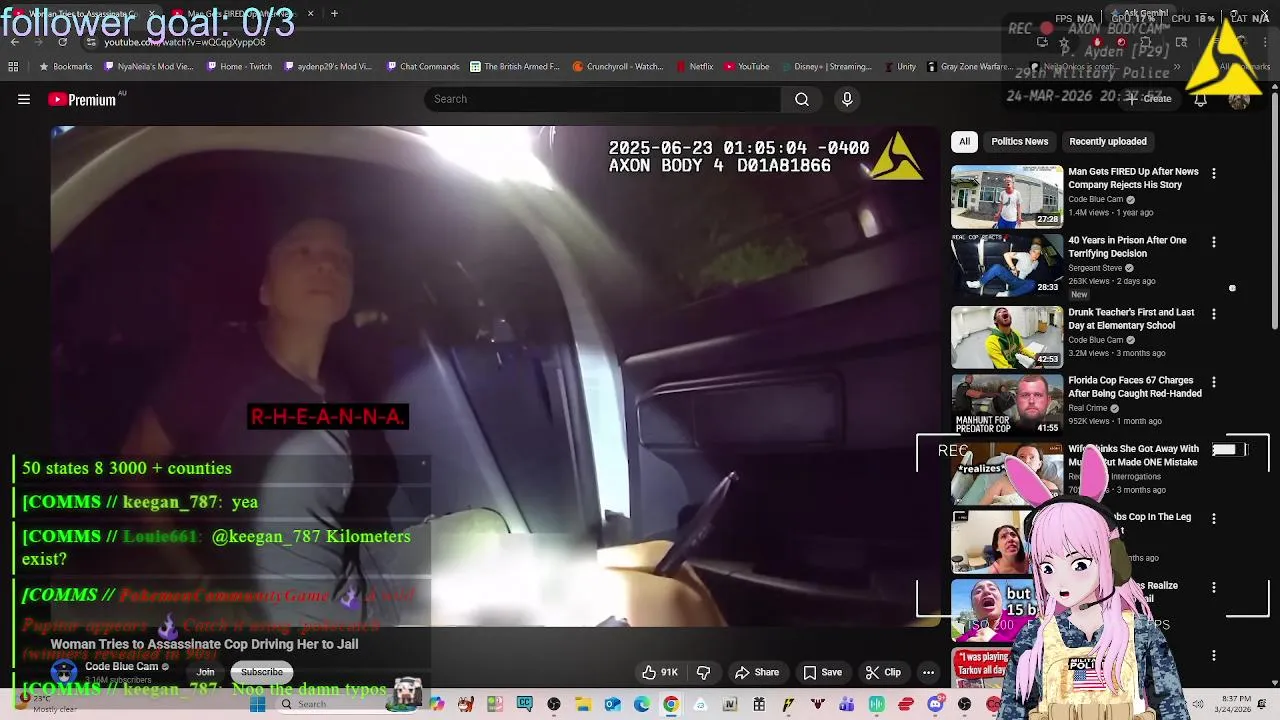Viewport: 1280px width, 720px height.
Task: Create a Clip of the video
Action: tap(883, 672)
